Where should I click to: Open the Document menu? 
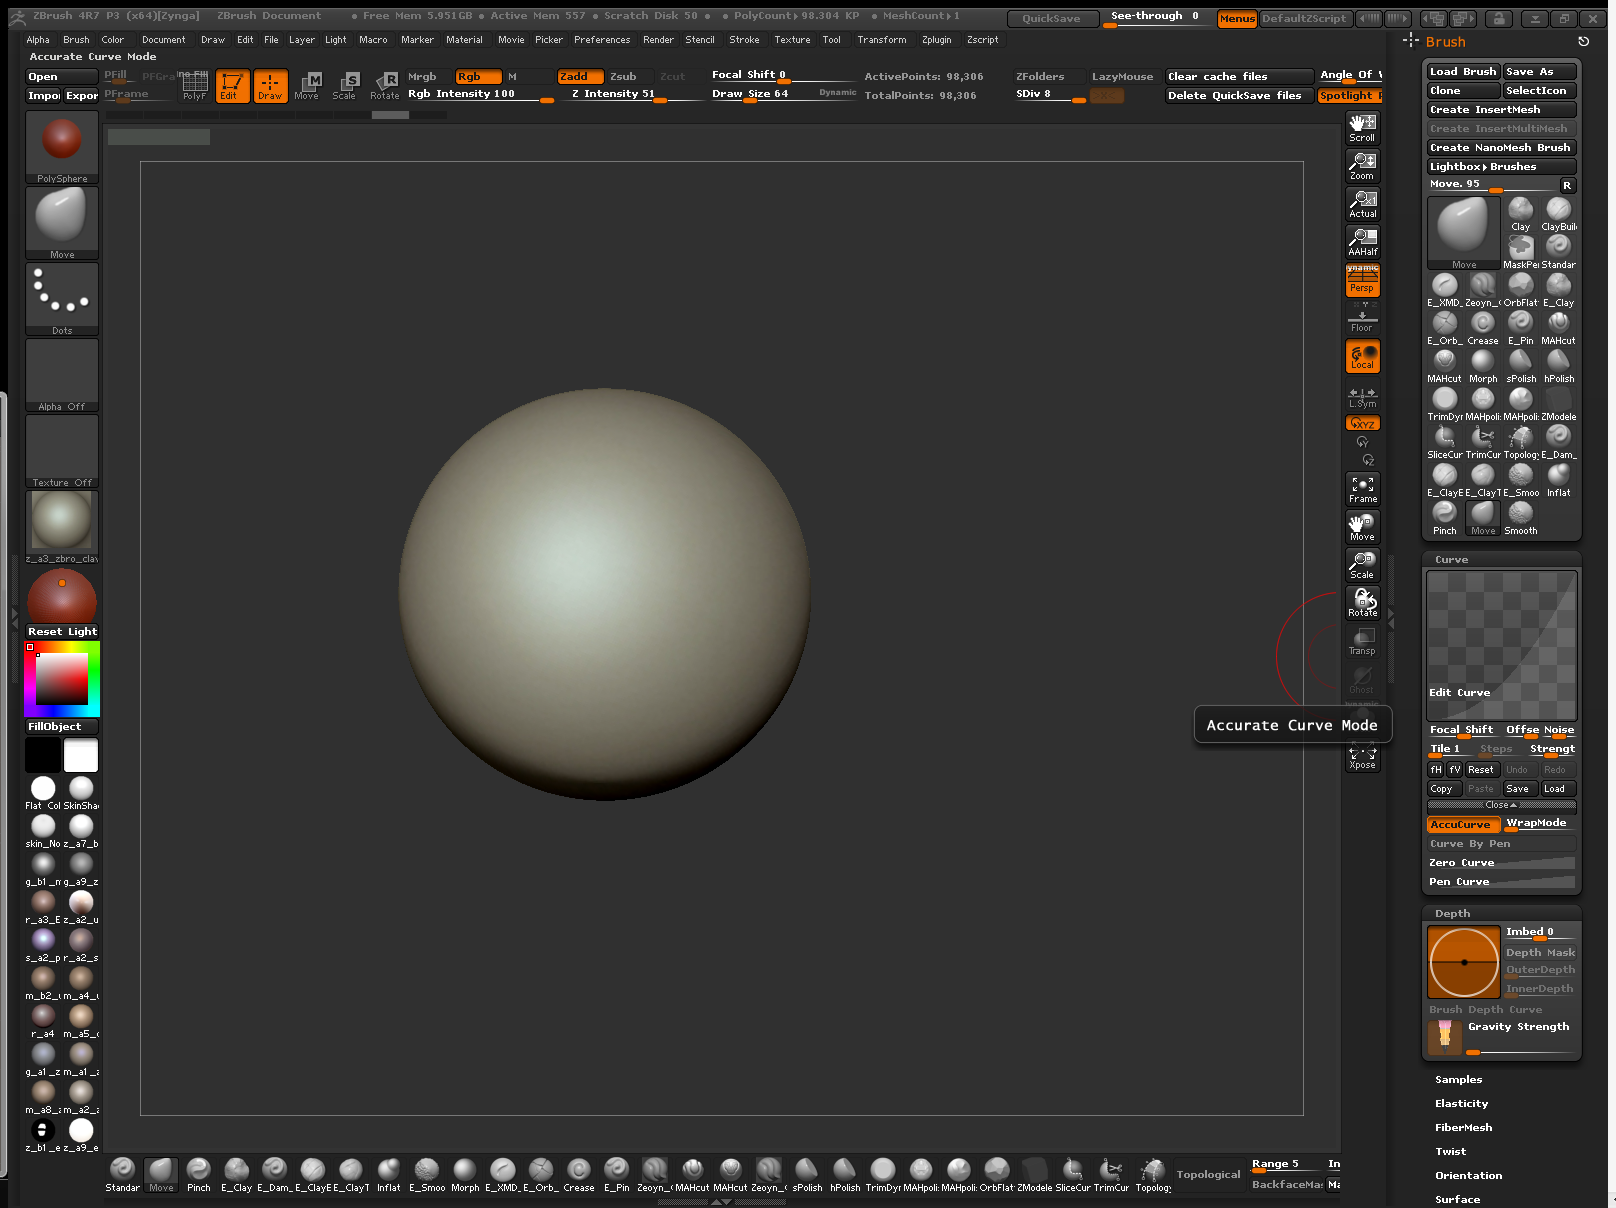(164, 40)
